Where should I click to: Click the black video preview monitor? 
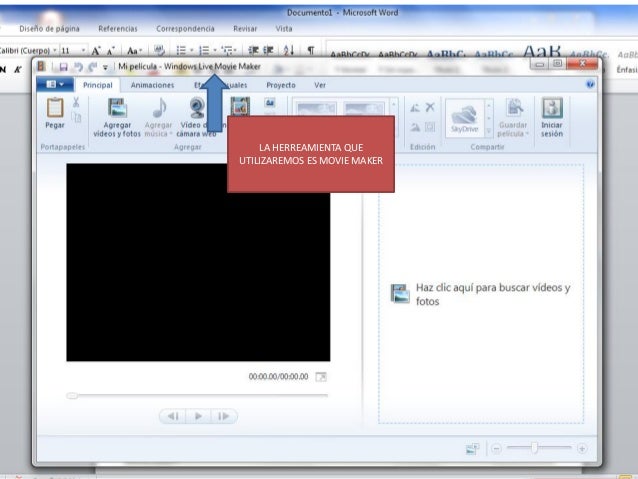tap(198, 262)
